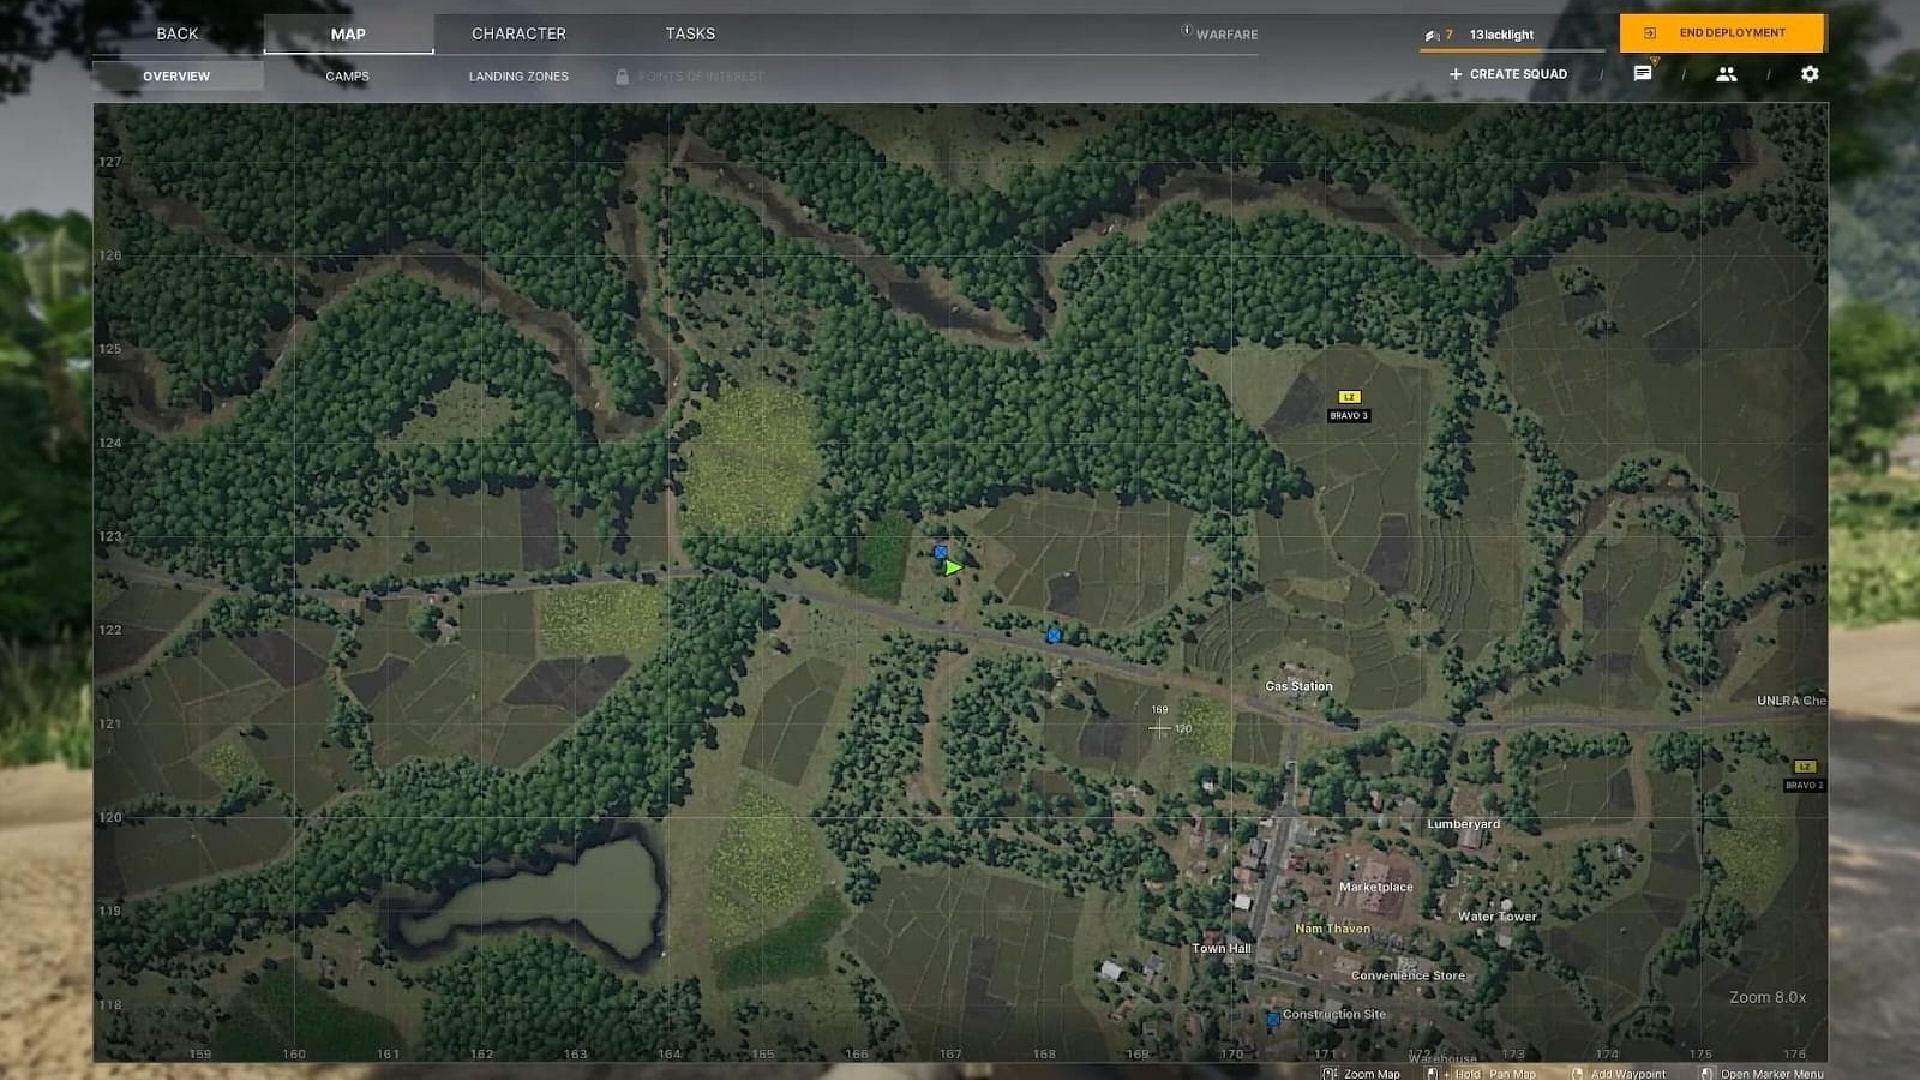1920x1080 pixels.
Task: Open the settings gear icon
Action: point(1809,74)
